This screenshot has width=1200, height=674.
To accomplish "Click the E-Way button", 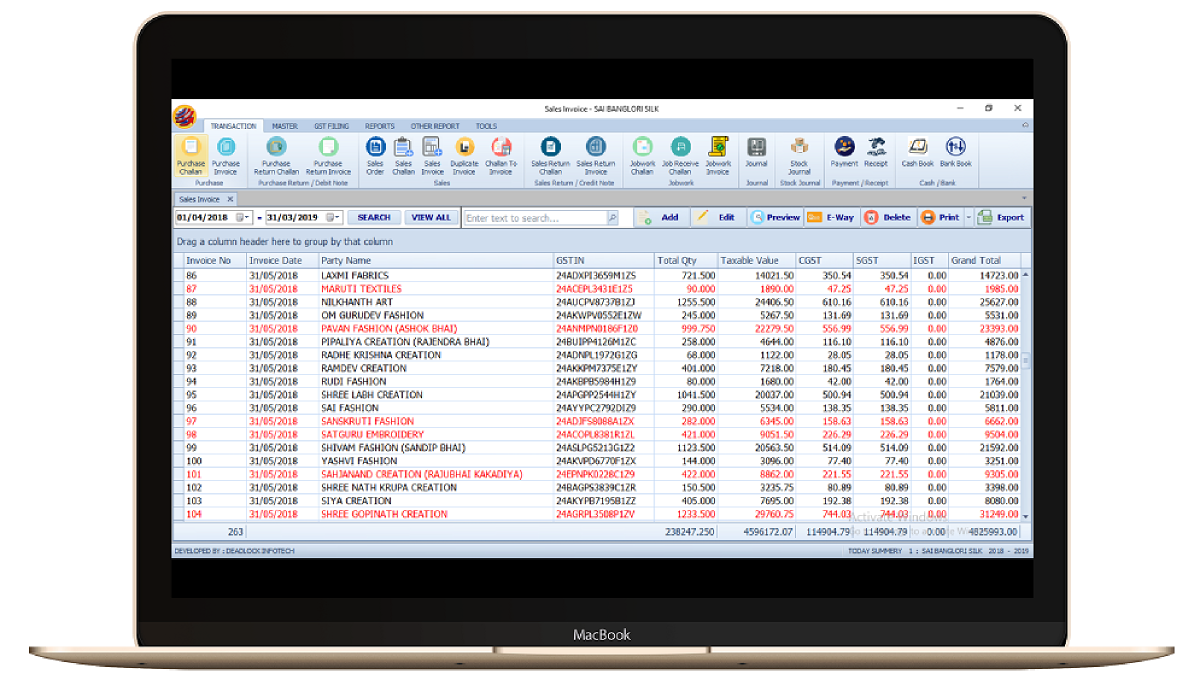I will [x=831, y=217].
